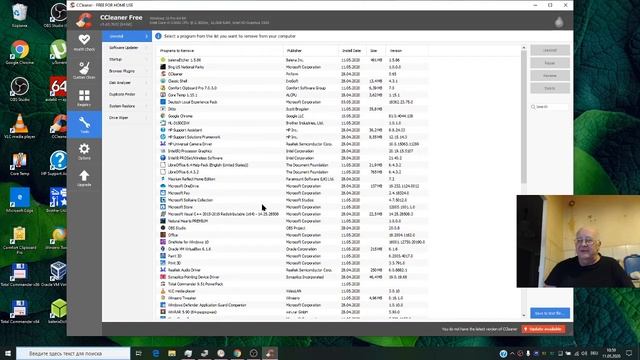The width and height of the screenshot is (640, 360).
Task: Click the Uninstall button on right panel
Action: [550, 50]
